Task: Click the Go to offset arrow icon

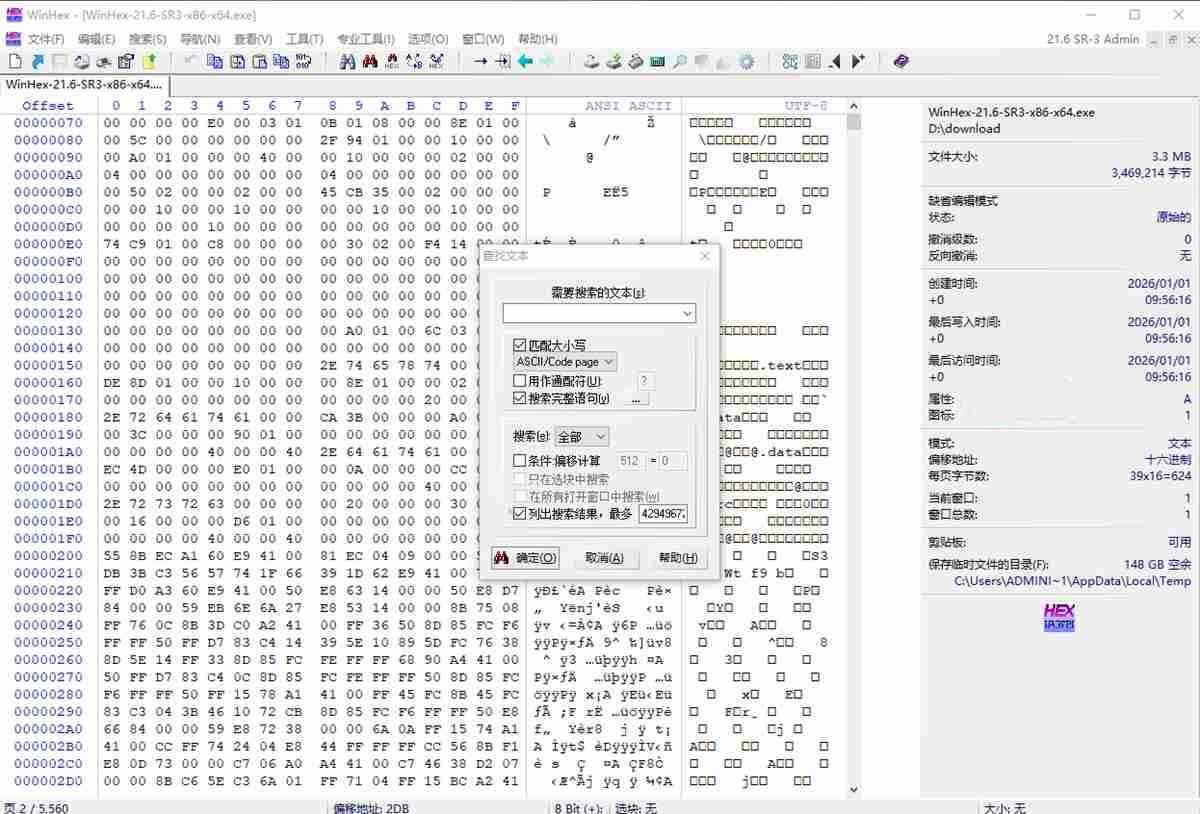Action: click(480, 61)
